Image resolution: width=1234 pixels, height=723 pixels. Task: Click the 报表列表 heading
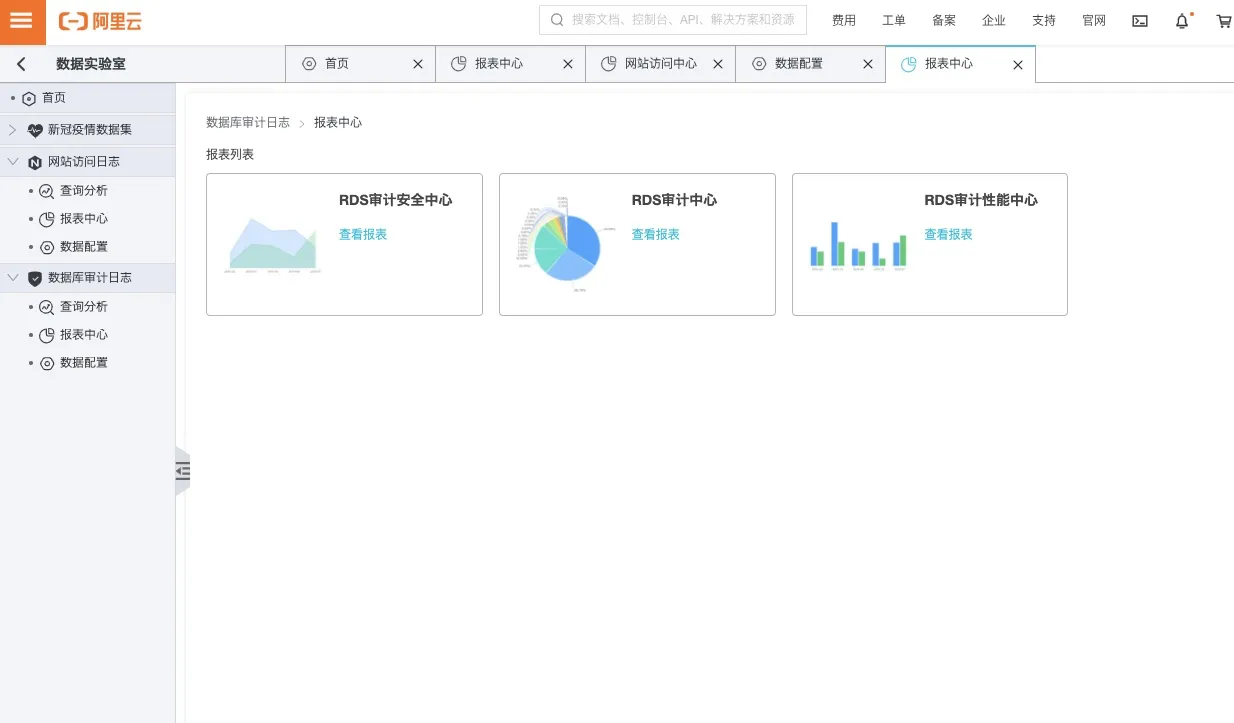tap(230, 155)
